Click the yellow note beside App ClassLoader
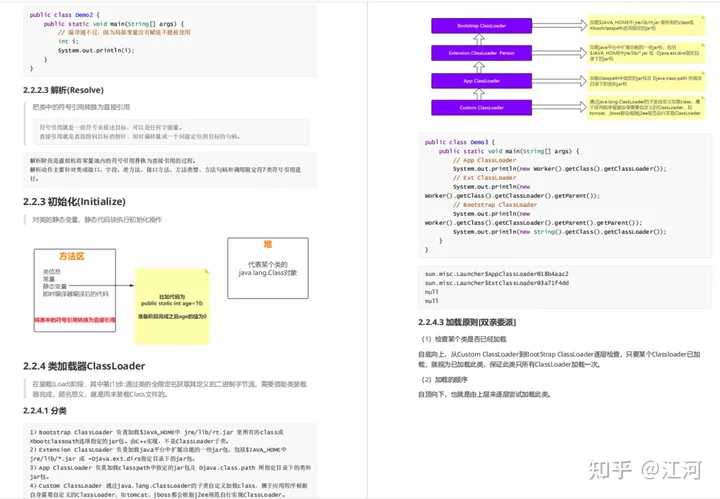The height and width of the screenshot is (499, 720). (x=647, y=81)
